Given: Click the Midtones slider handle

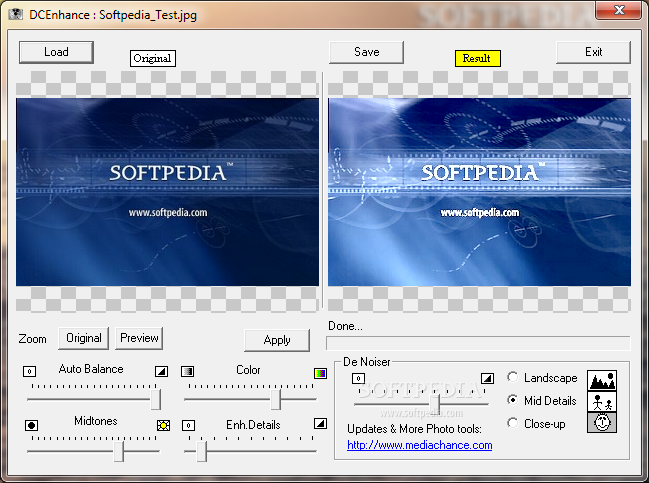Looking at the screenshot, I should [x=118, y=451].
